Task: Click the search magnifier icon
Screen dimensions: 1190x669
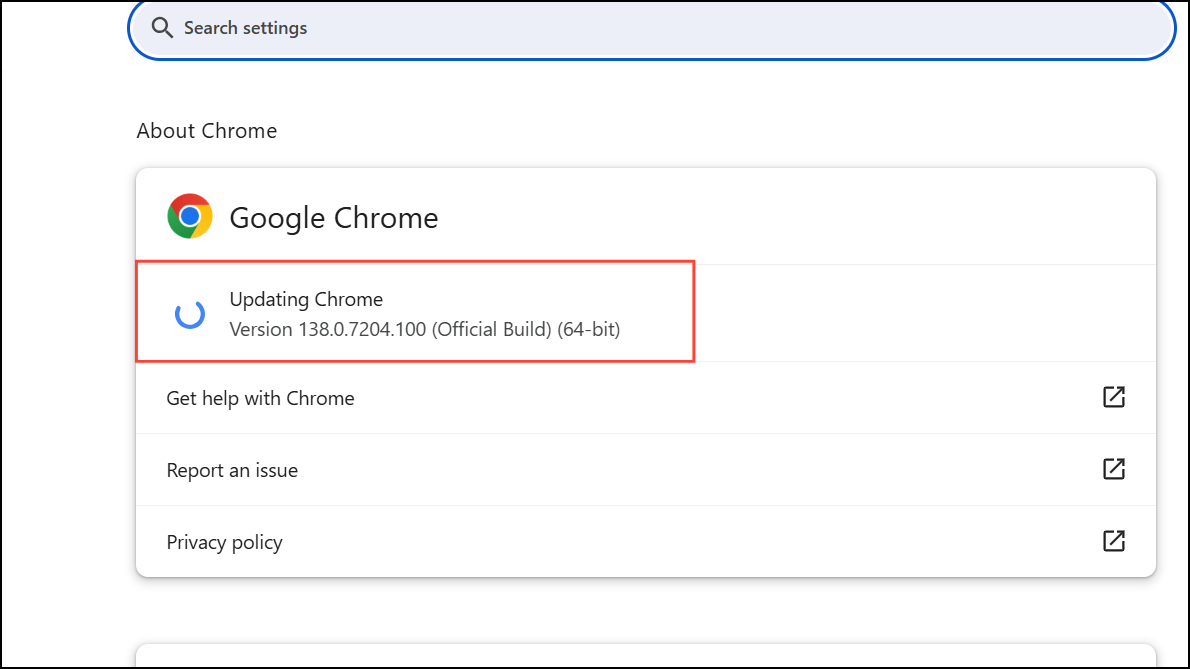Action: pyautogui.click(x=163, y=28)
